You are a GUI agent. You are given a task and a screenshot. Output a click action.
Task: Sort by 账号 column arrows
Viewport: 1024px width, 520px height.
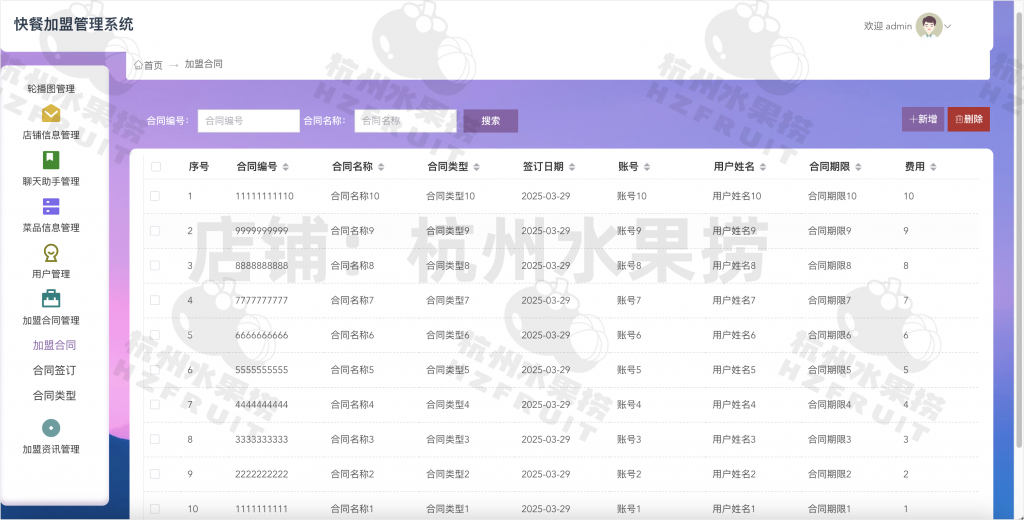point(647,167)
